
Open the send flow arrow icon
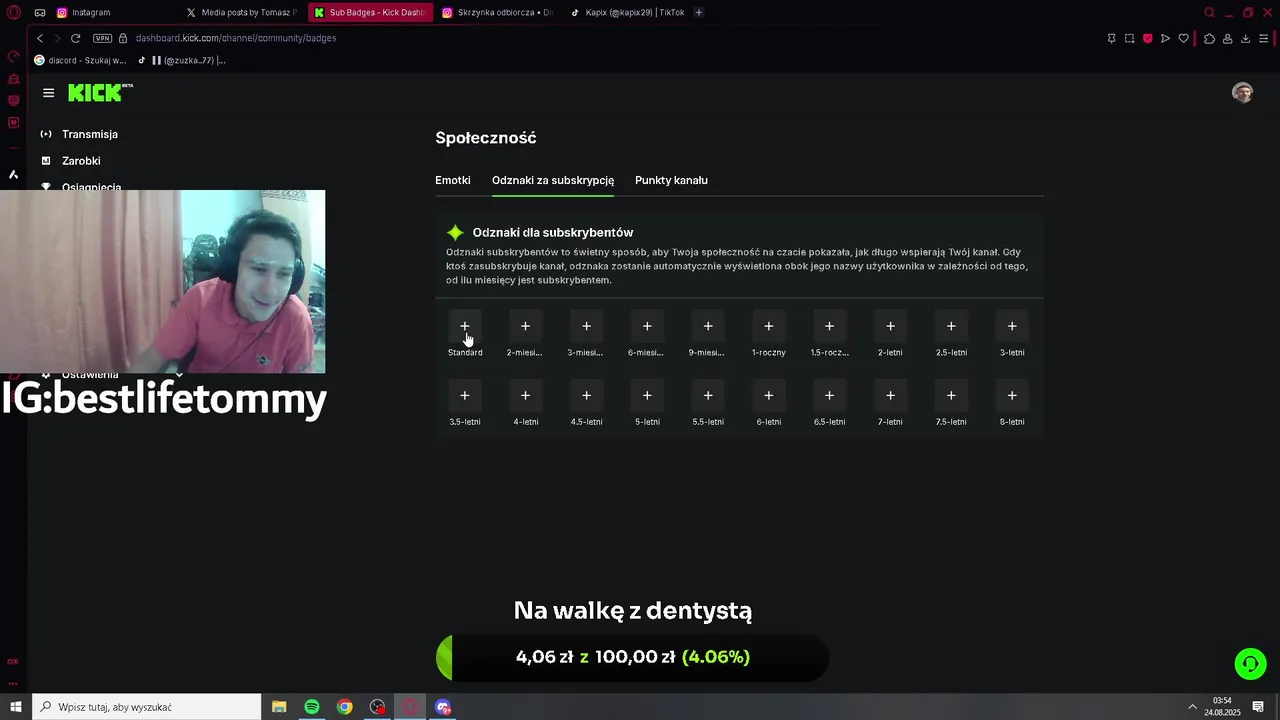(1165, 38)
